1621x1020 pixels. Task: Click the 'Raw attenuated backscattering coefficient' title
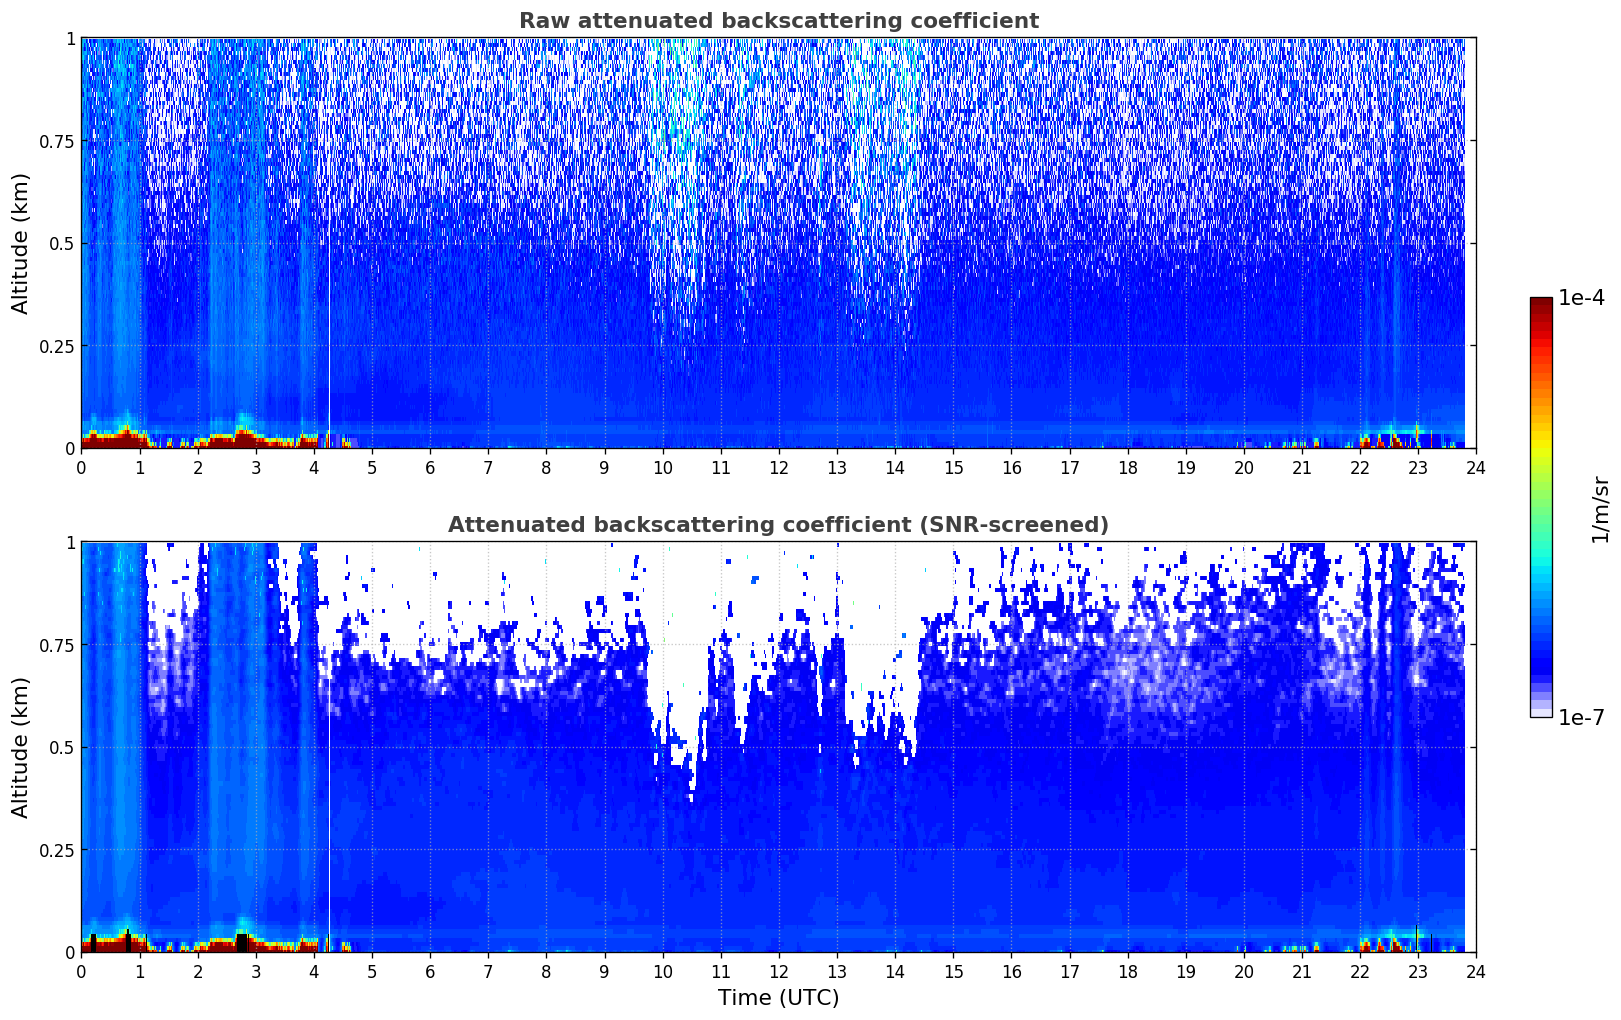pos(778,21)
